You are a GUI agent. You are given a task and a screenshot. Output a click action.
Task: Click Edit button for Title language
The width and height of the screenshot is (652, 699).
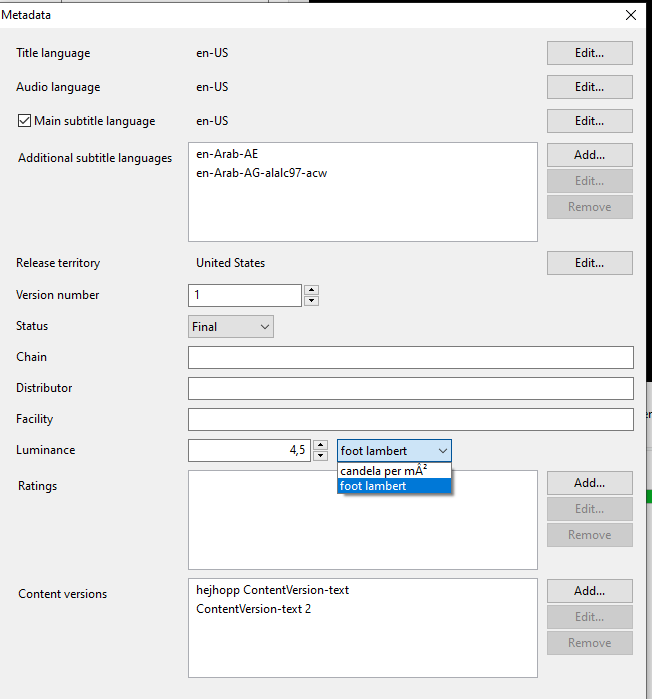pos(589,53)
